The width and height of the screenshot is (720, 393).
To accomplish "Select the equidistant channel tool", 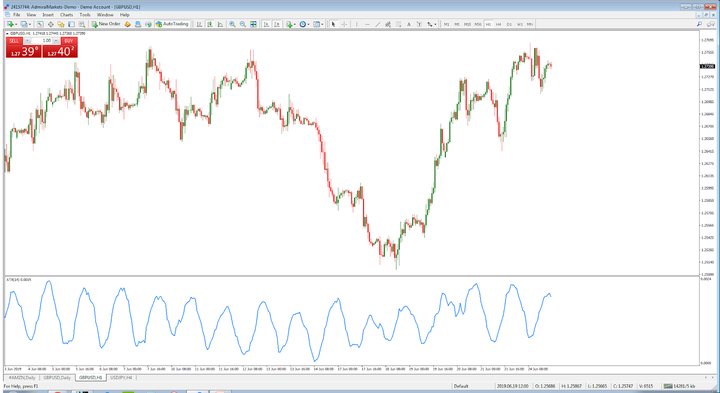I will click(x=388, y=24).
